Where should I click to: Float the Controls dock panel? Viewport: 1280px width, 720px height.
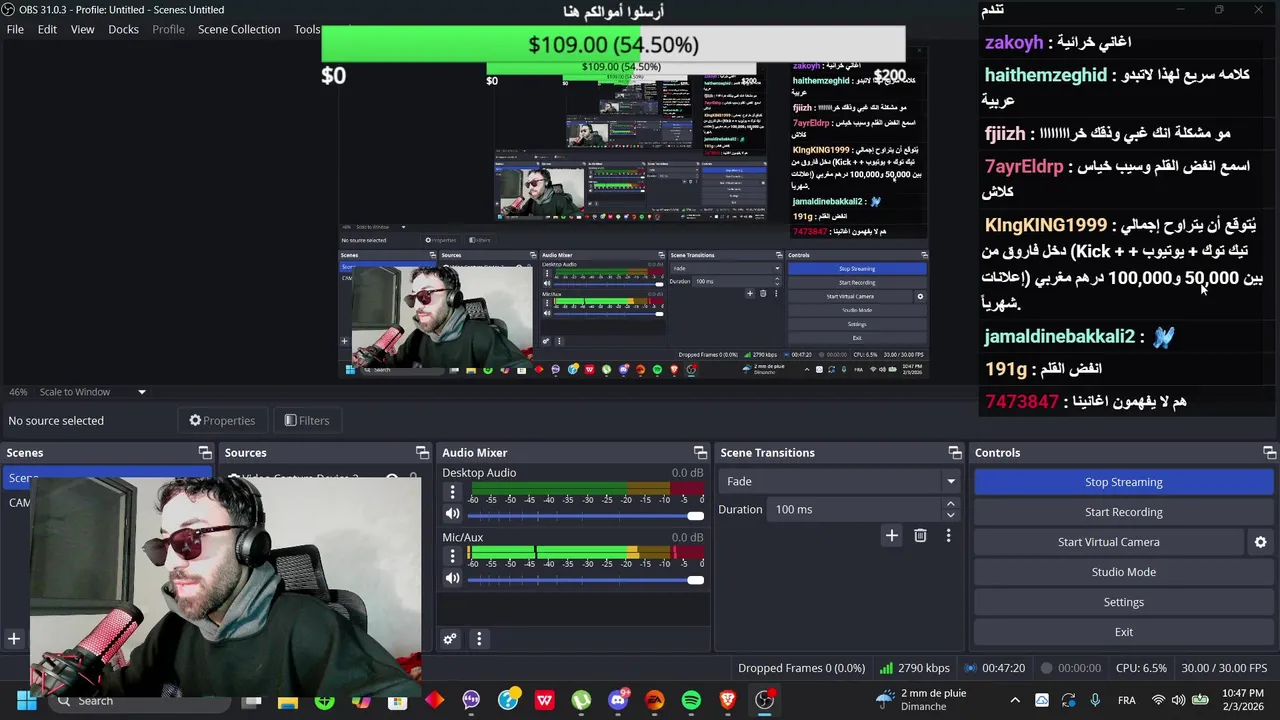click(1269, 453)
